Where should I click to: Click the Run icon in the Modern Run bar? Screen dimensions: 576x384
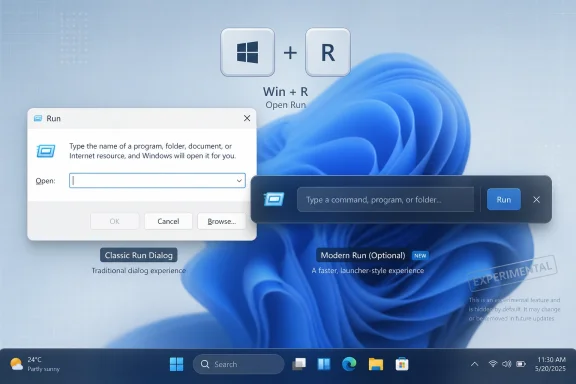click(274, 199)
